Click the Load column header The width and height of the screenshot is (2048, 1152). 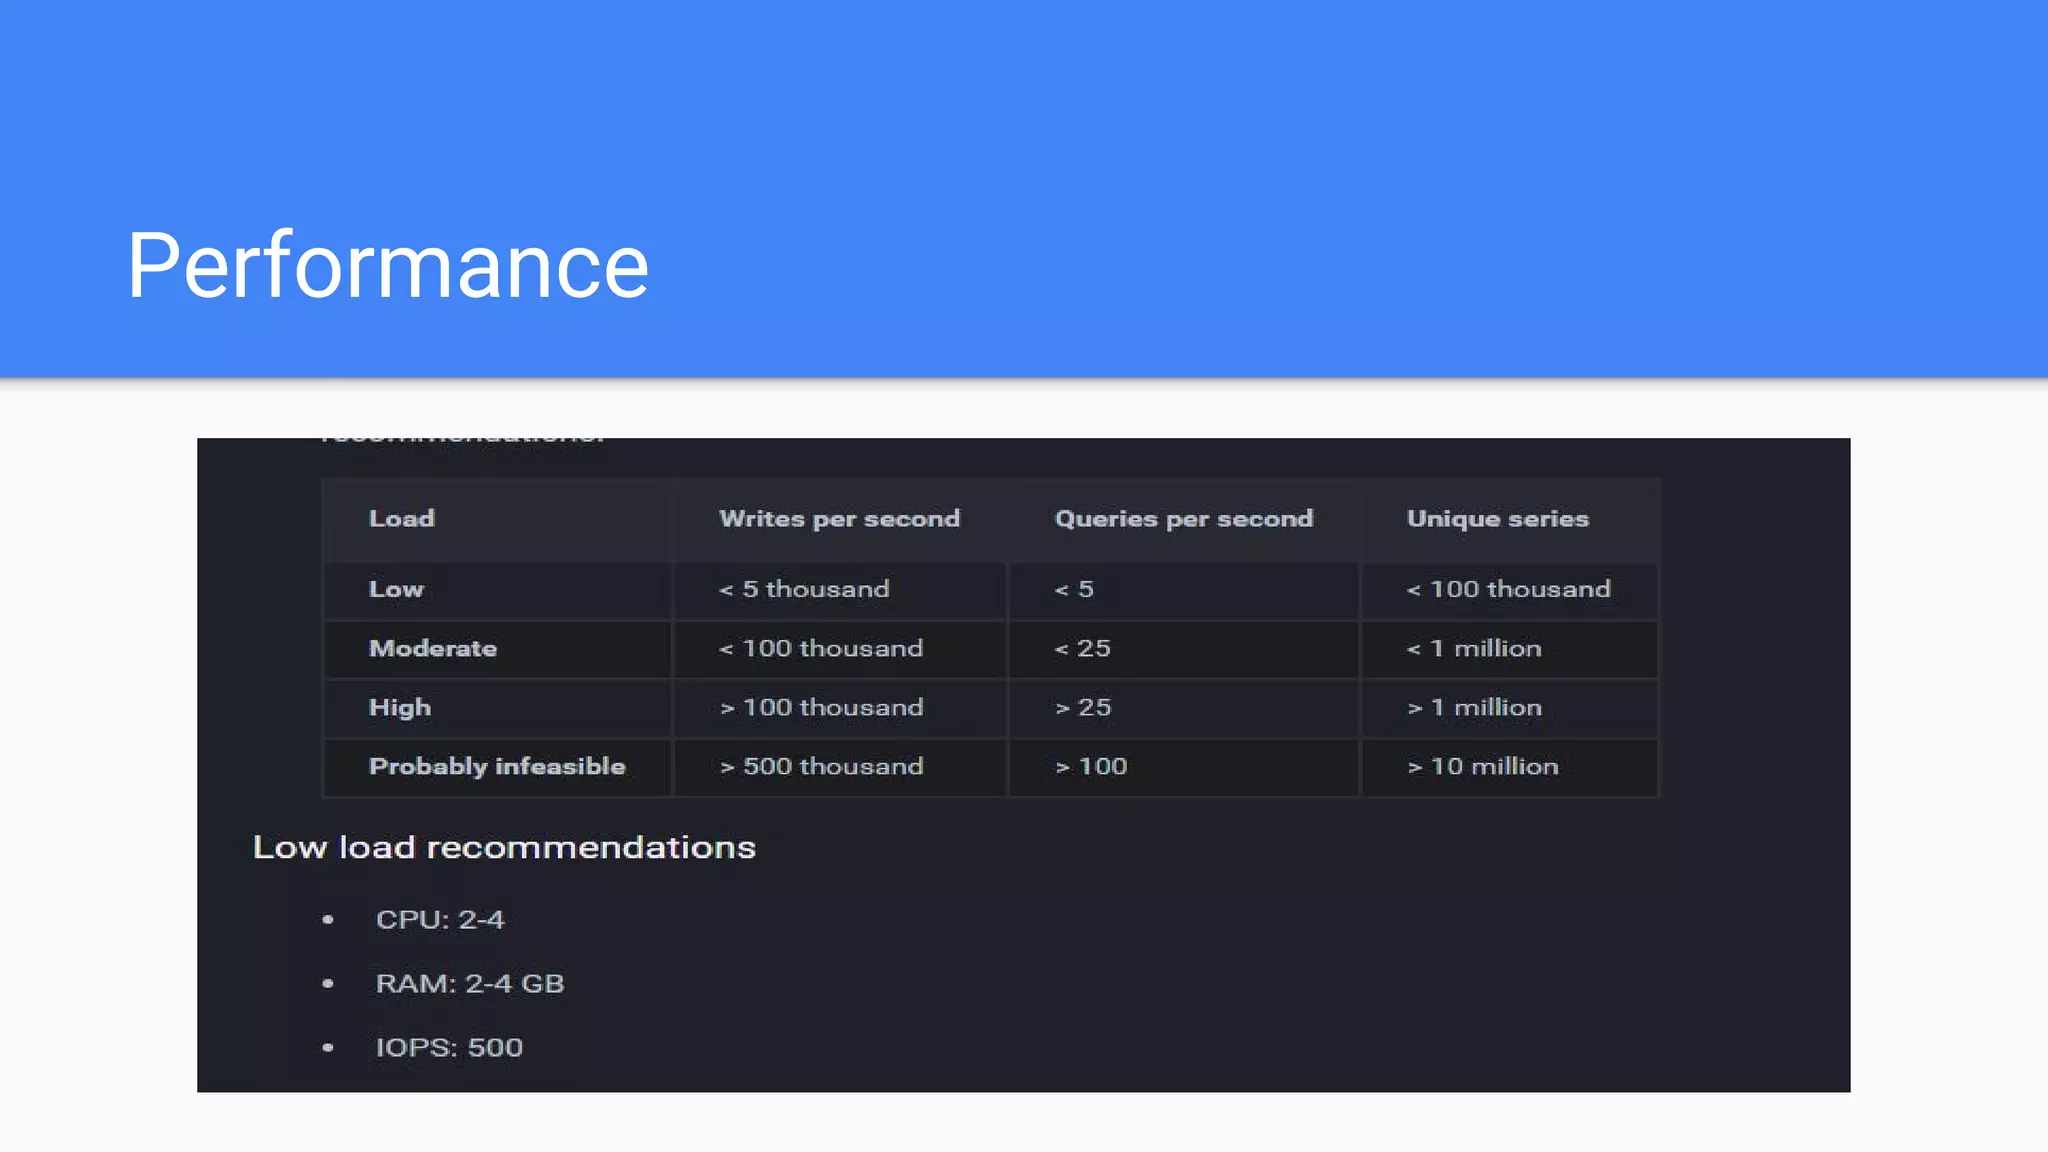[401, 519]
